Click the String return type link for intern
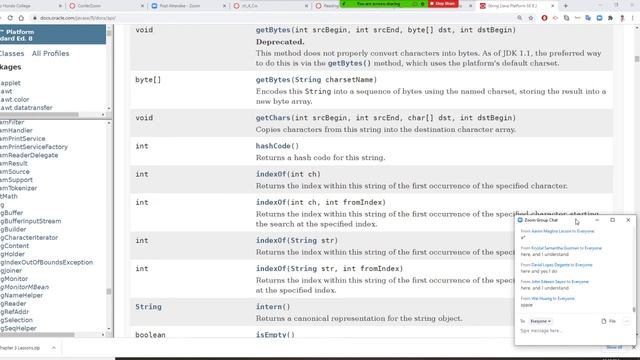 click(148, 307)
